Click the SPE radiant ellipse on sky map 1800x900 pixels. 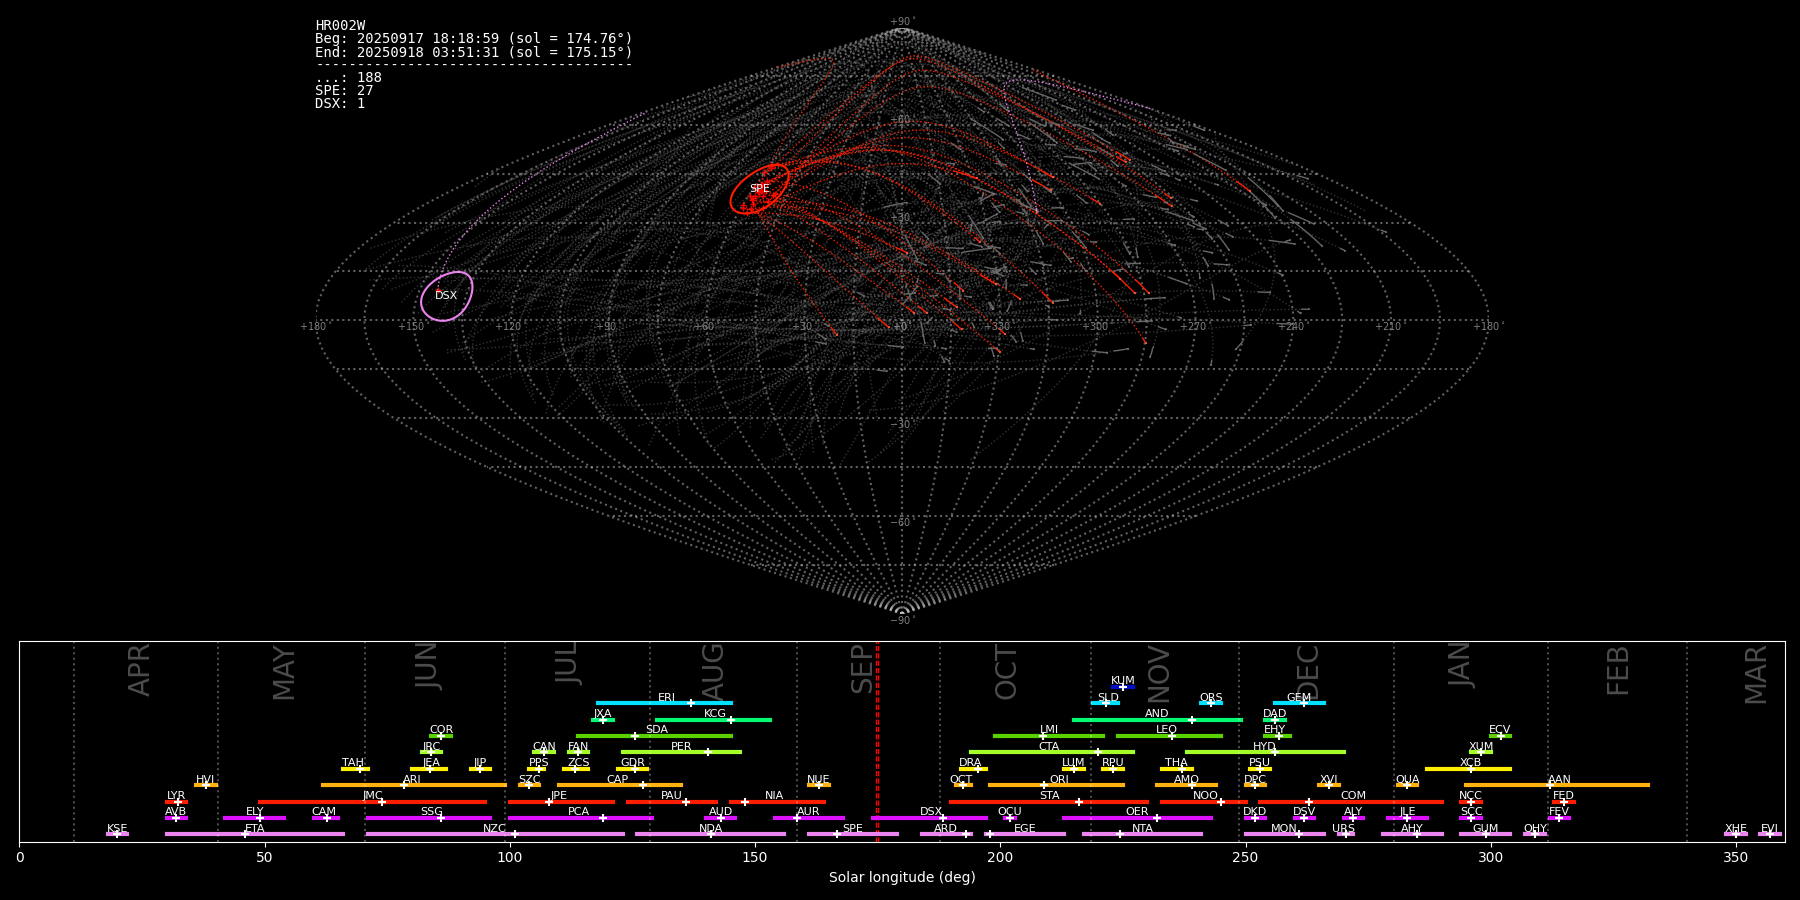[x=759, y=189]
